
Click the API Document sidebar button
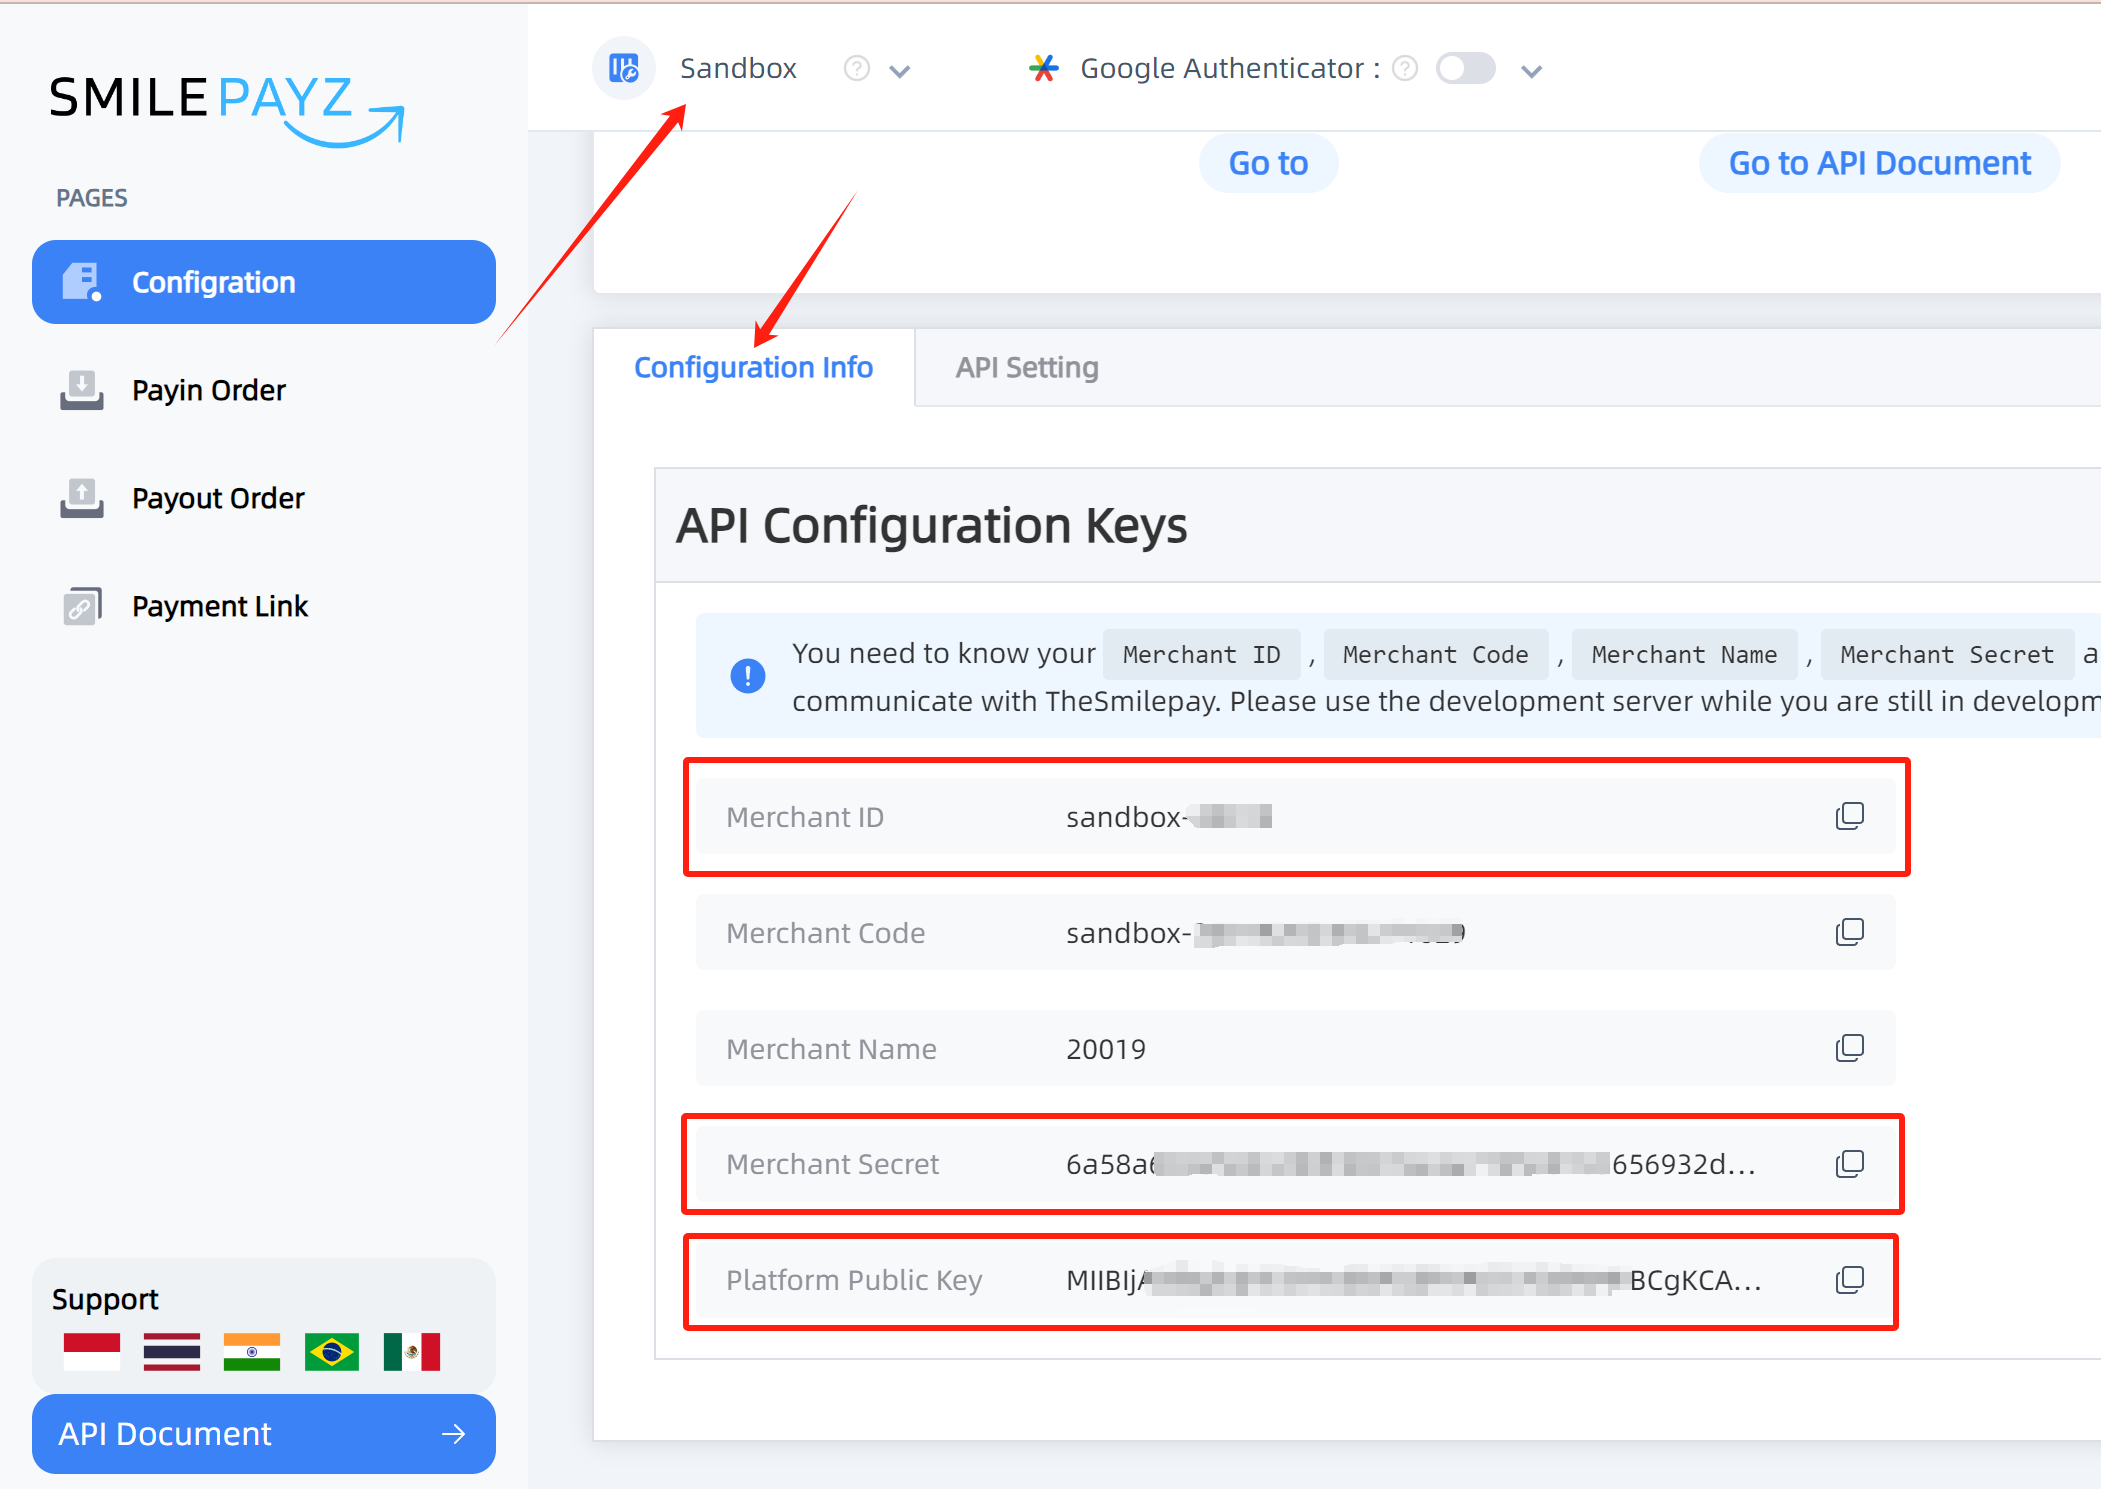tap(264, 1434)
